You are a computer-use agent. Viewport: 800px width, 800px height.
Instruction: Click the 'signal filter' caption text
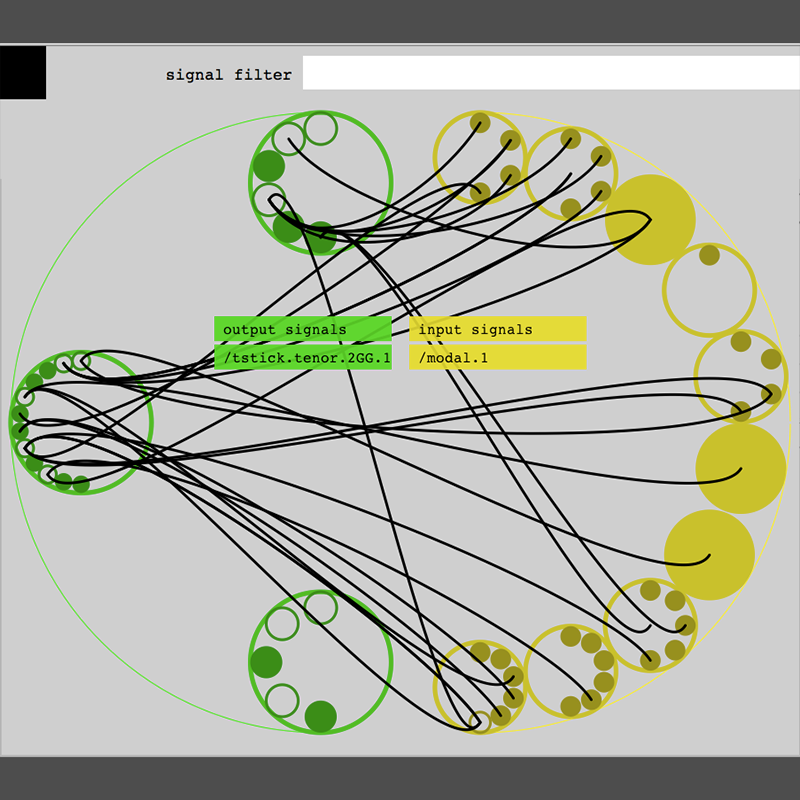click(229, 75)
